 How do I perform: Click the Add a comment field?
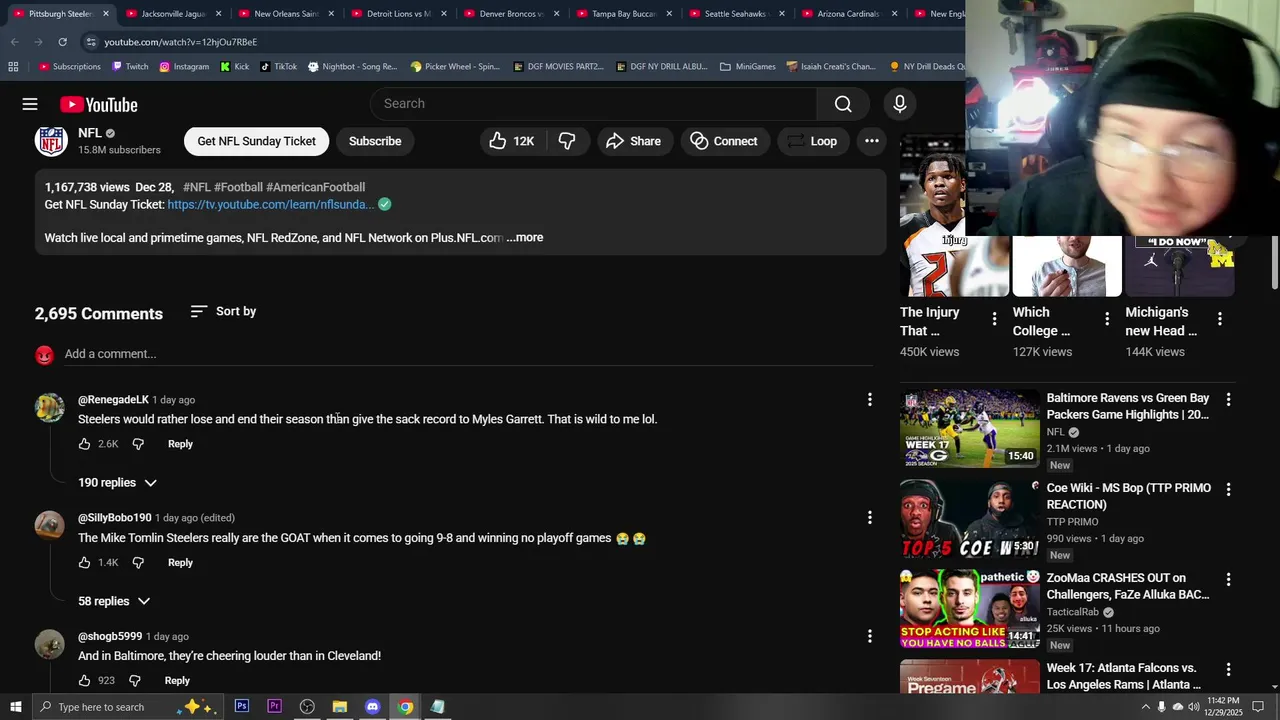pyautogui.click(x=468, y=354)
